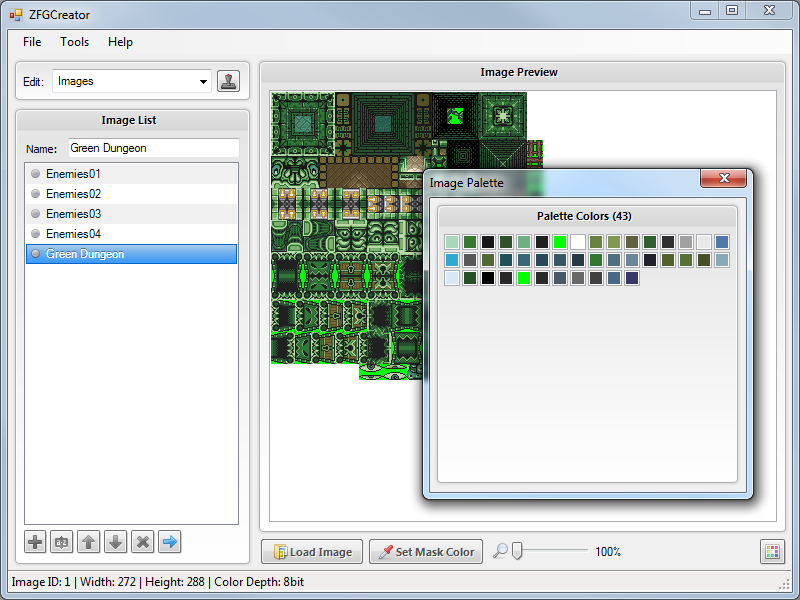
Task: Click the Image List panel header
Action: click(129, 120)
